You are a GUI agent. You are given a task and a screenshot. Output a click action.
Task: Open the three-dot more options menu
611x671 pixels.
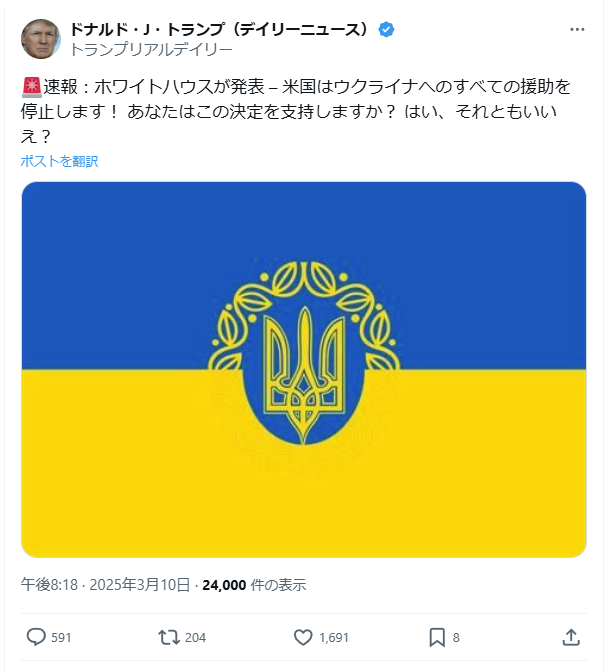pyautogui.click(x=577, y=29)
